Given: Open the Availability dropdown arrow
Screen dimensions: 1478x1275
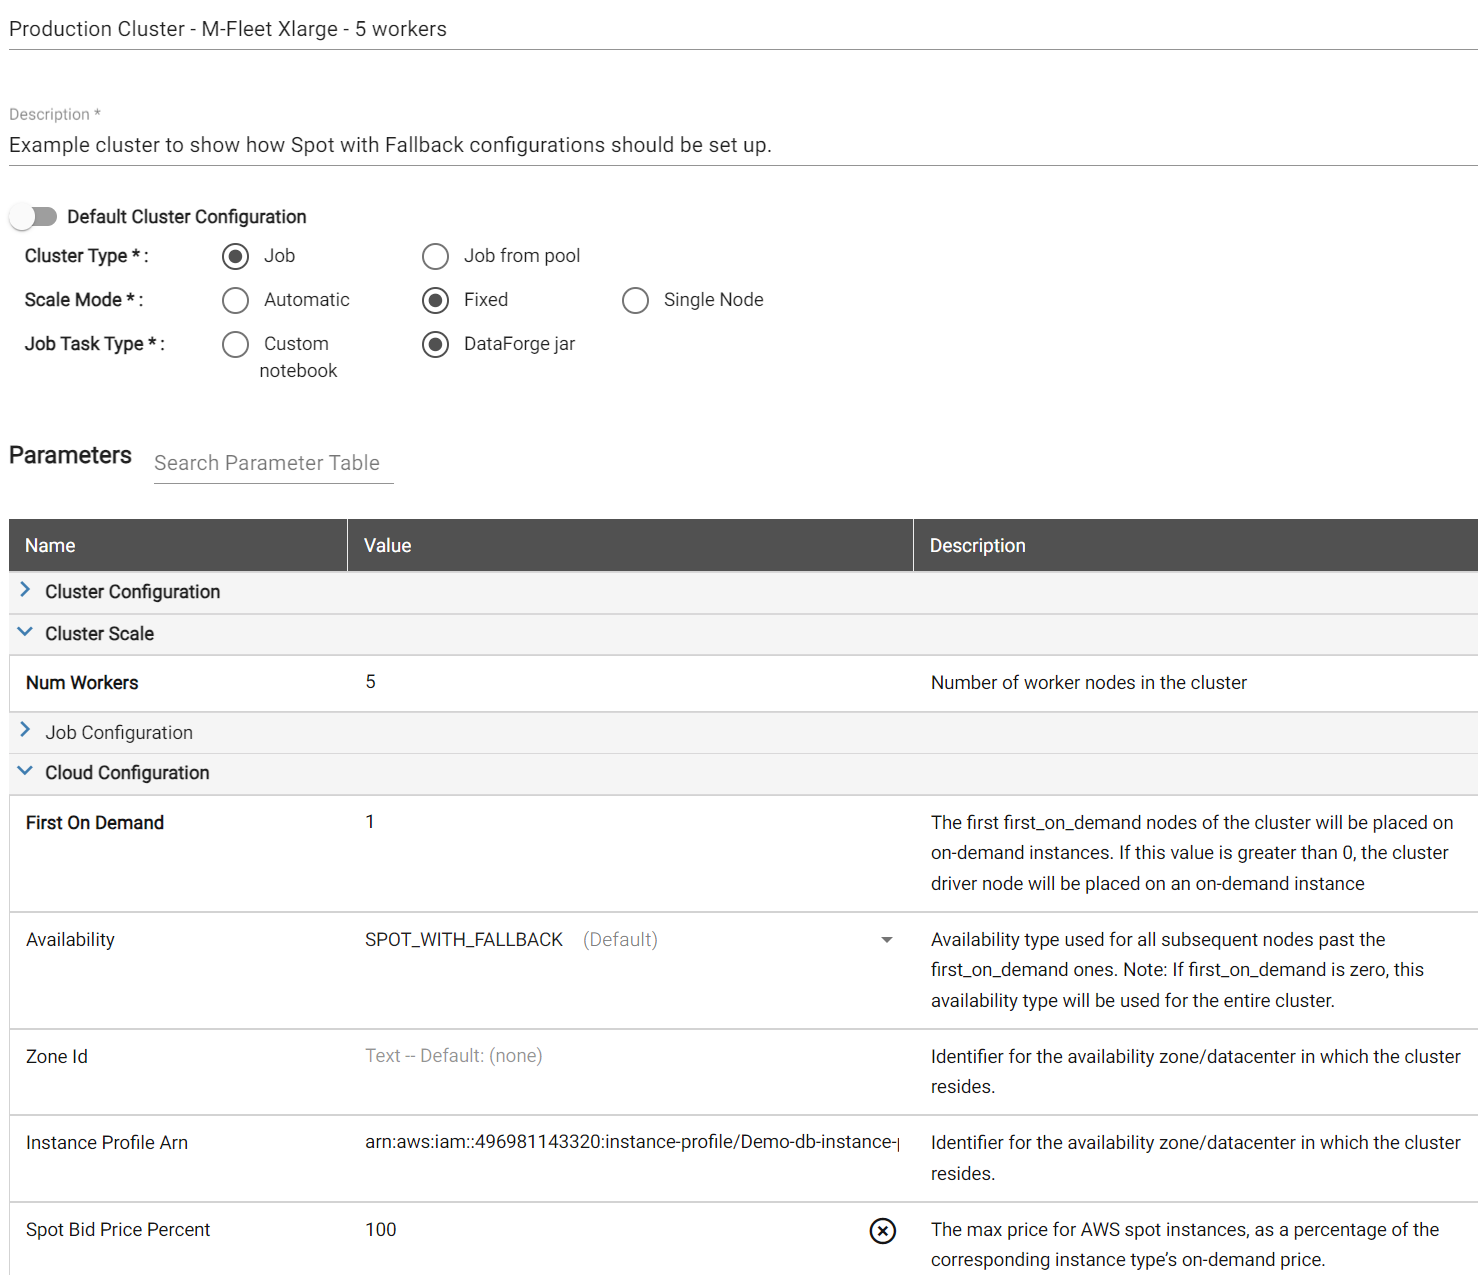Looking at the screenshot, I should [x=886, y=940].
